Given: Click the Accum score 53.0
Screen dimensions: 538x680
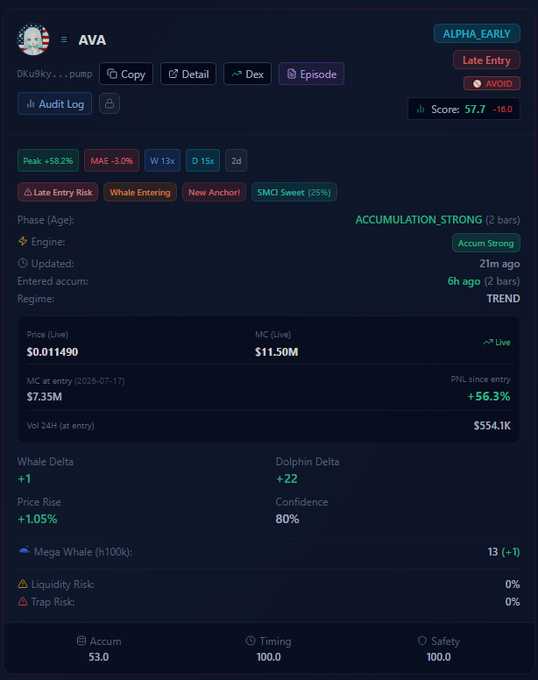Looking at the screenshot, I should pyautogui.click(x=99, y=657).
